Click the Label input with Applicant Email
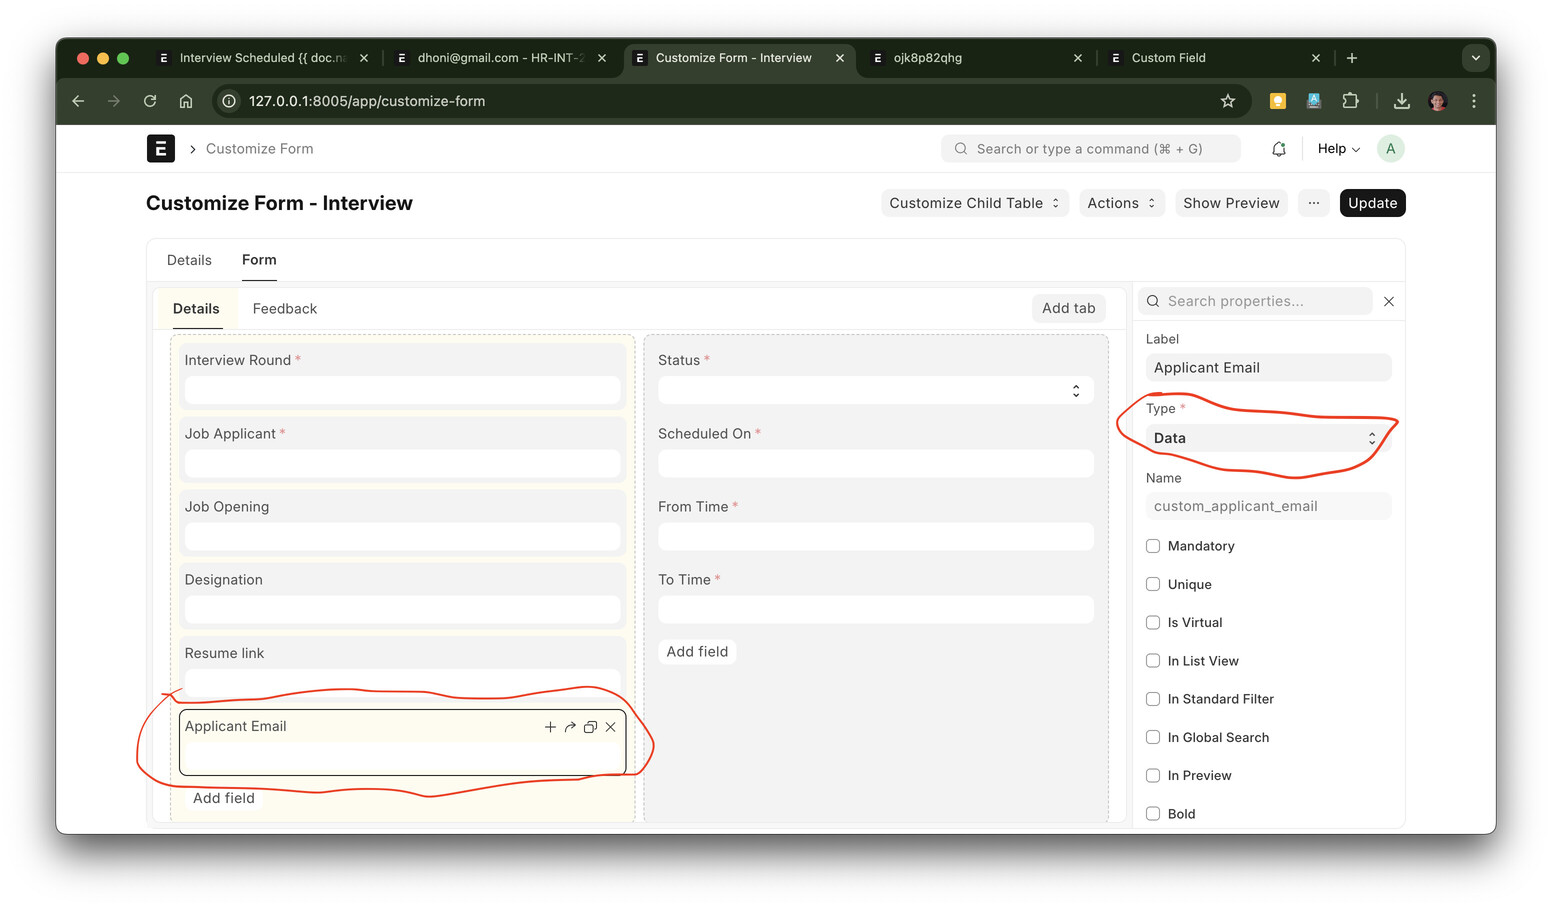The width and height of the screenshot is (1552, 908). click(x=1268, y=368)
